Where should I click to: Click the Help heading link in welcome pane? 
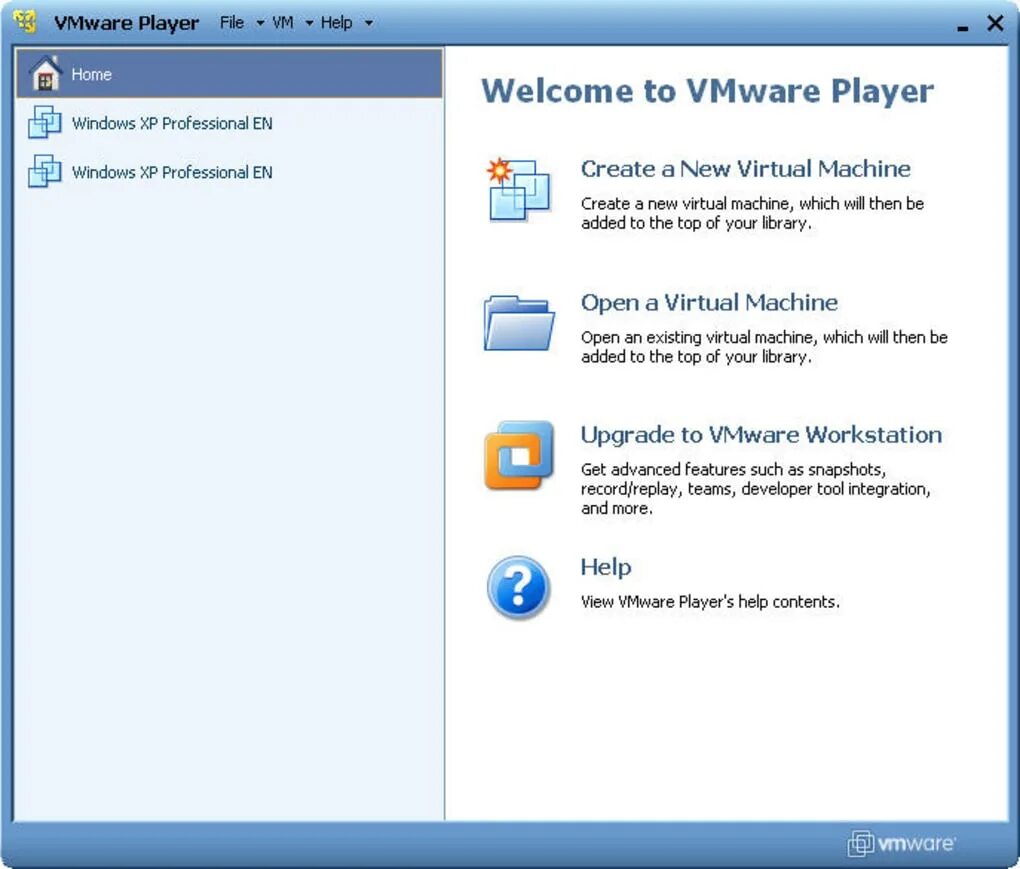click(606, 567)
